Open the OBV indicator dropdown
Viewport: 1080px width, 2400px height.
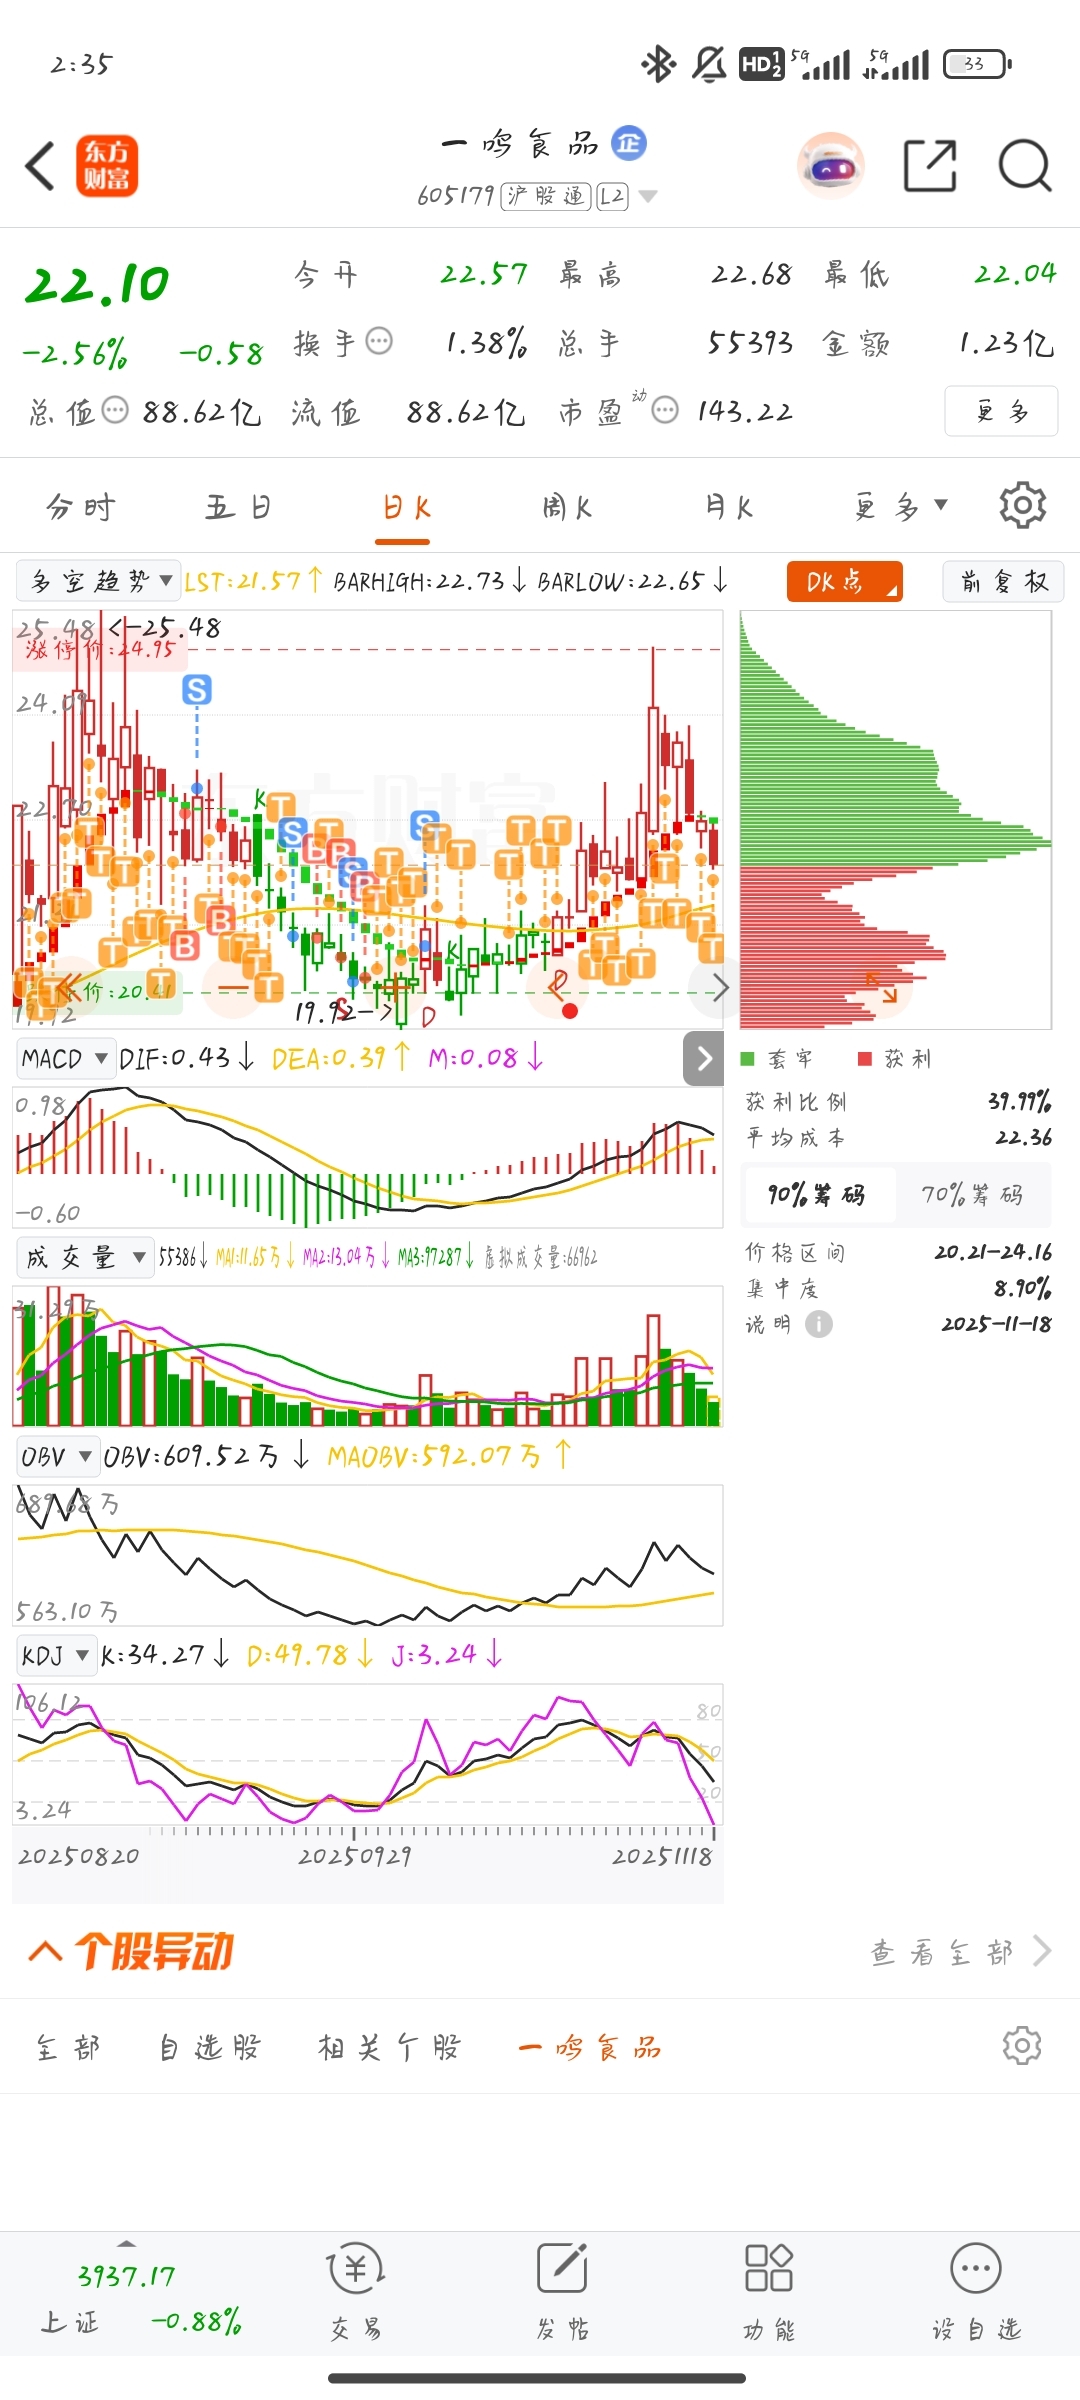pos(57,1456)
